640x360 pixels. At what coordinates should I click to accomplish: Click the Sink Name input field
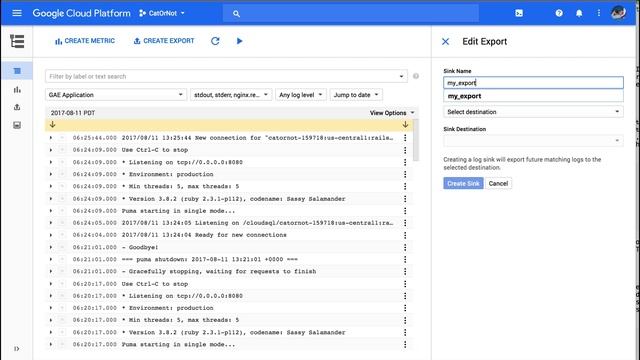pos(533,83)
